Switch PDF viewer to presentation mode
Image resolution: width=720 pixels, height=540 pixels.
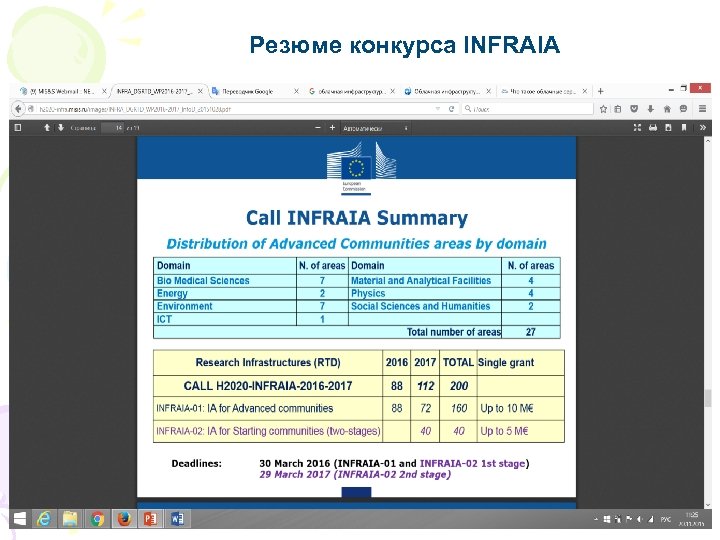pos(637,128)
